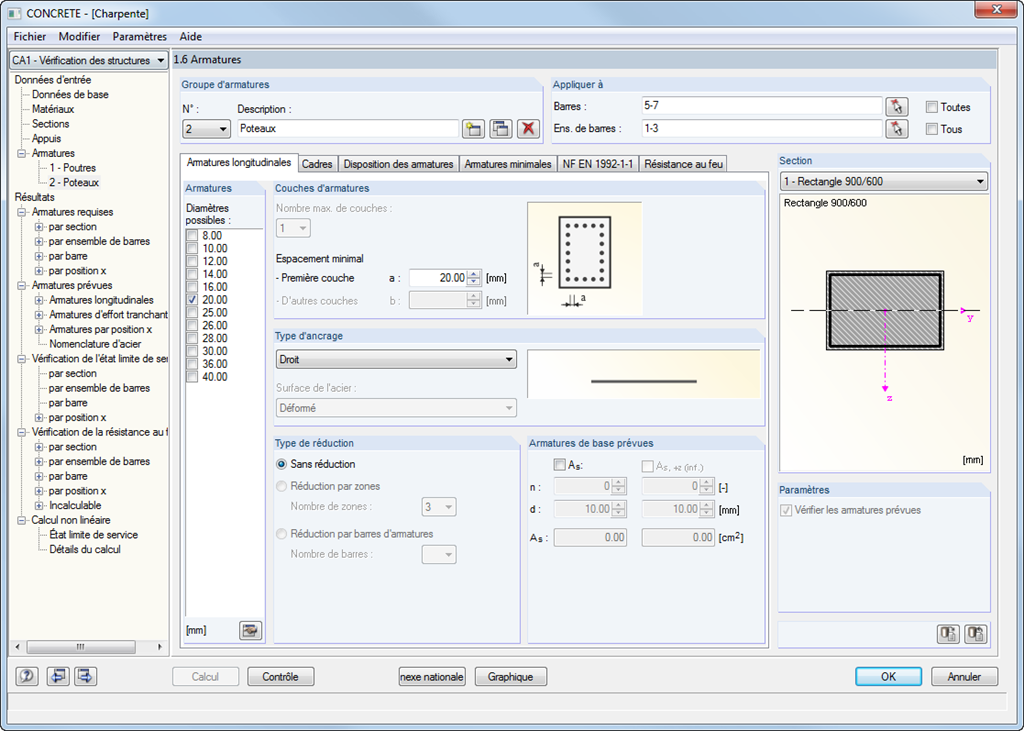Open the Type d'ancrage dropdown showing Droit

tap(395, 359)
